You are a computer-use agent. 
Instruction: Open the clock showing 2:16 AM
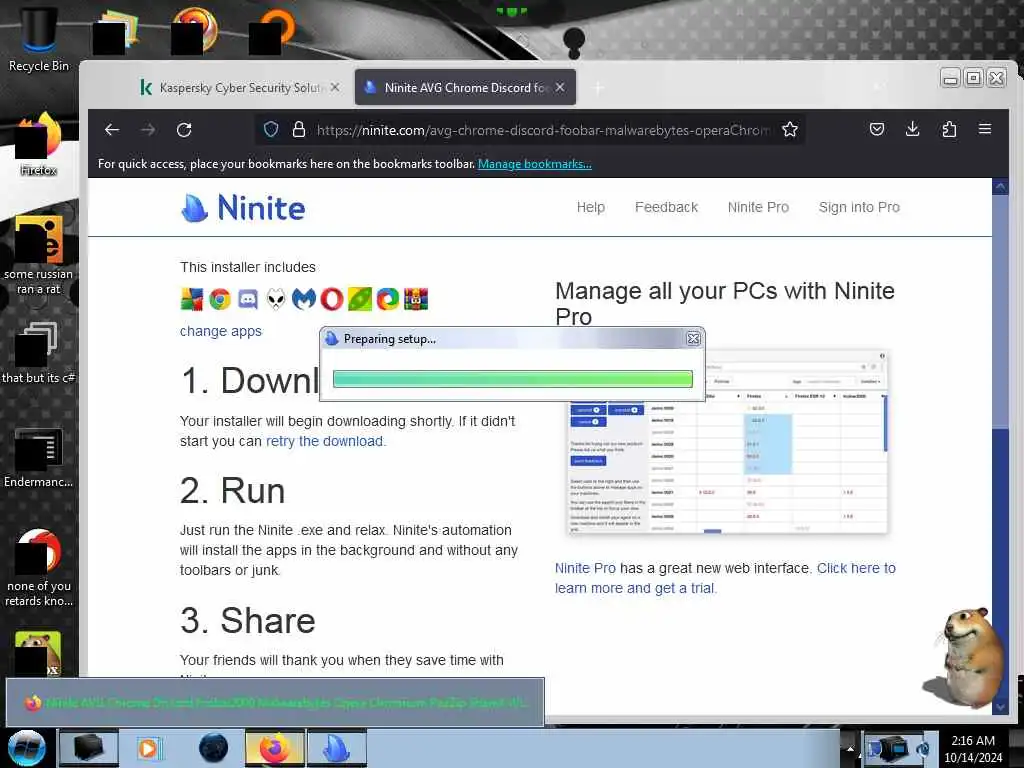[973, 749]
